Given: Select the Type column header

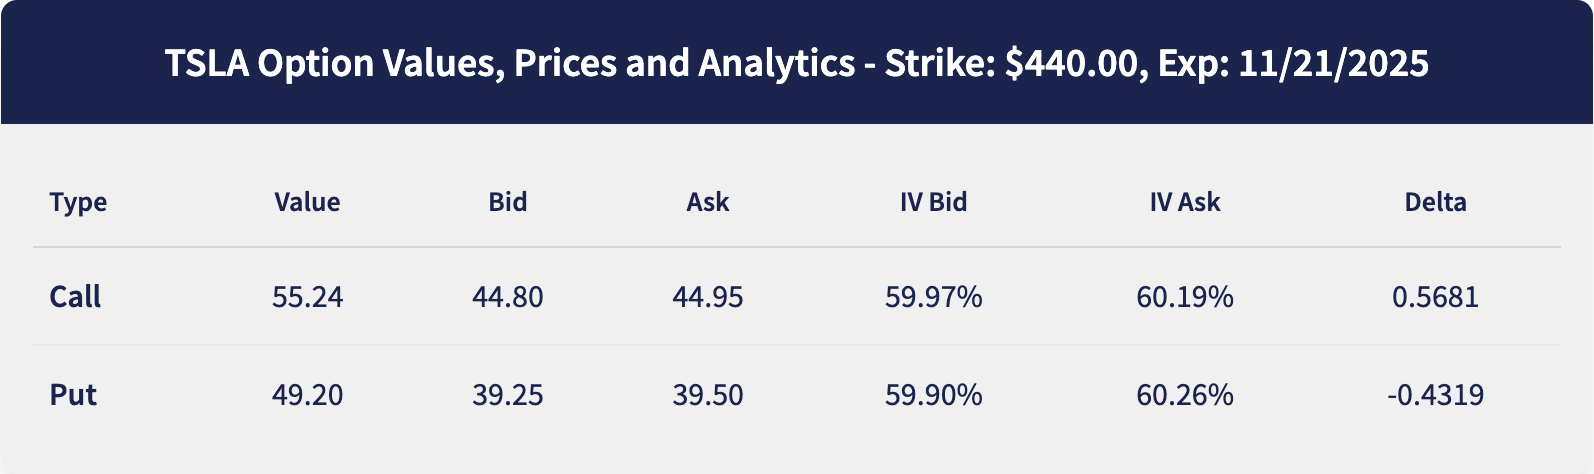Looking at the screenshot, I should click(x=78, y=202).
